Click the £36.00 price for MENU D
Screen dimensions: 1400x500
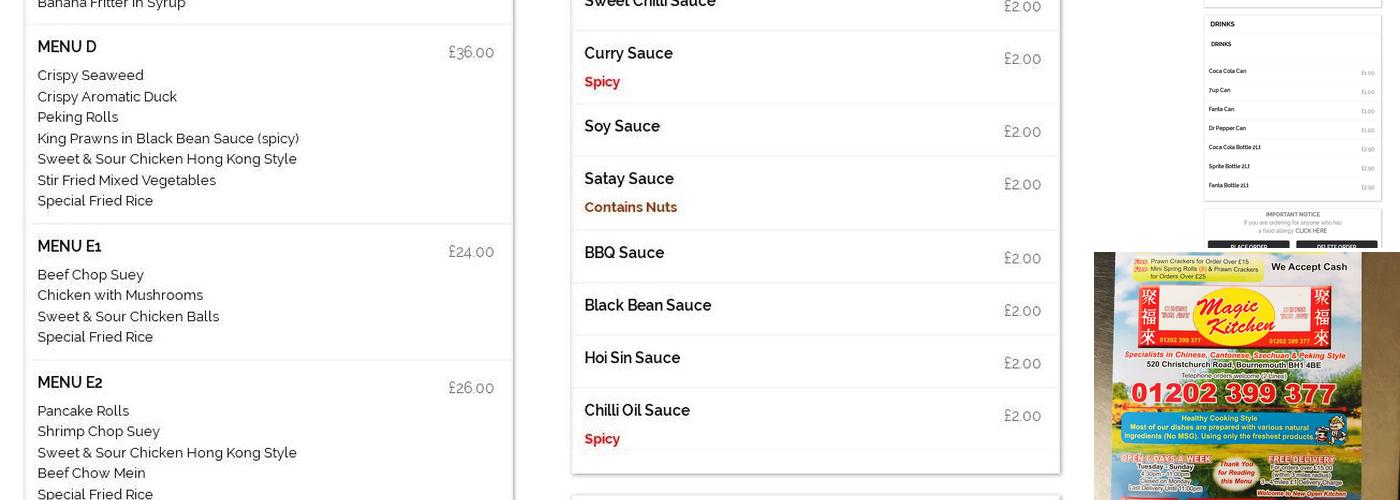pyautogui.click(x=471, y=52)
